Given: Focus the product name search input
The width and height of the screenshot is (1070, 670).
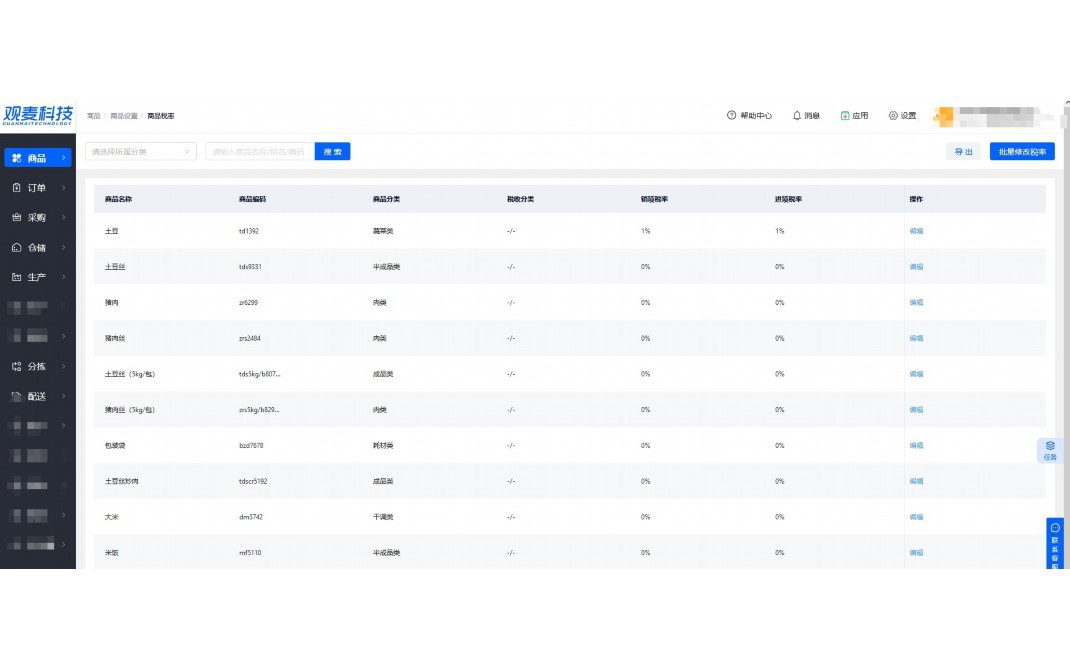Looking at the screenshot, I should (x=259, y=152).
